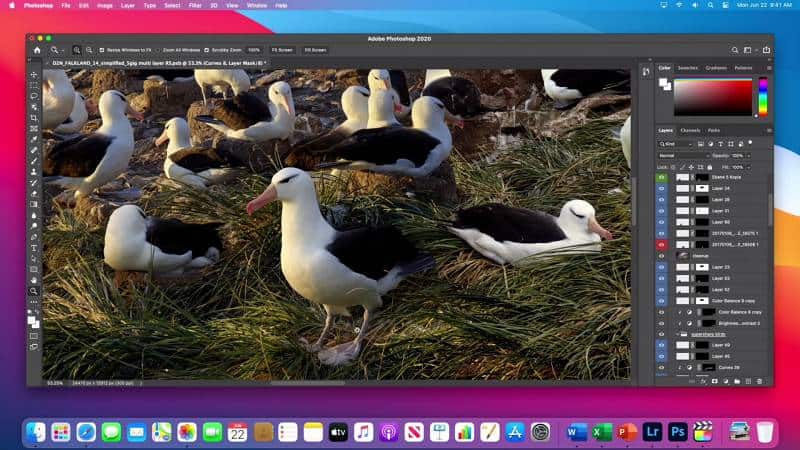Open the Normal blend mode dropdown
This screenshot has height=450, width=800.
tap(683, 156)
